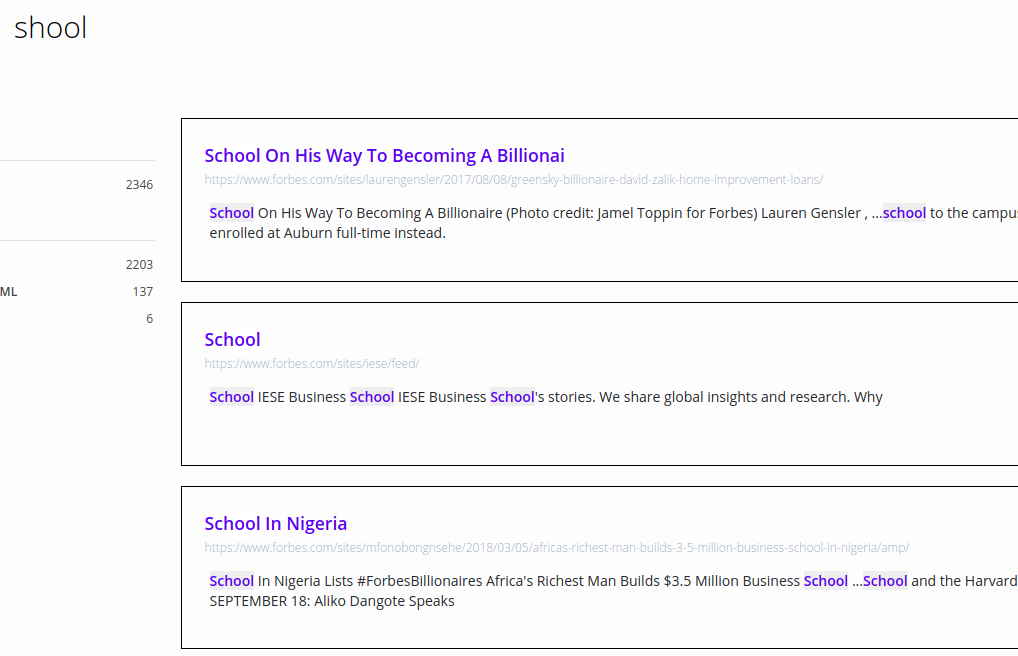Click highlighted "School" before "and the Harvard"

884,581
